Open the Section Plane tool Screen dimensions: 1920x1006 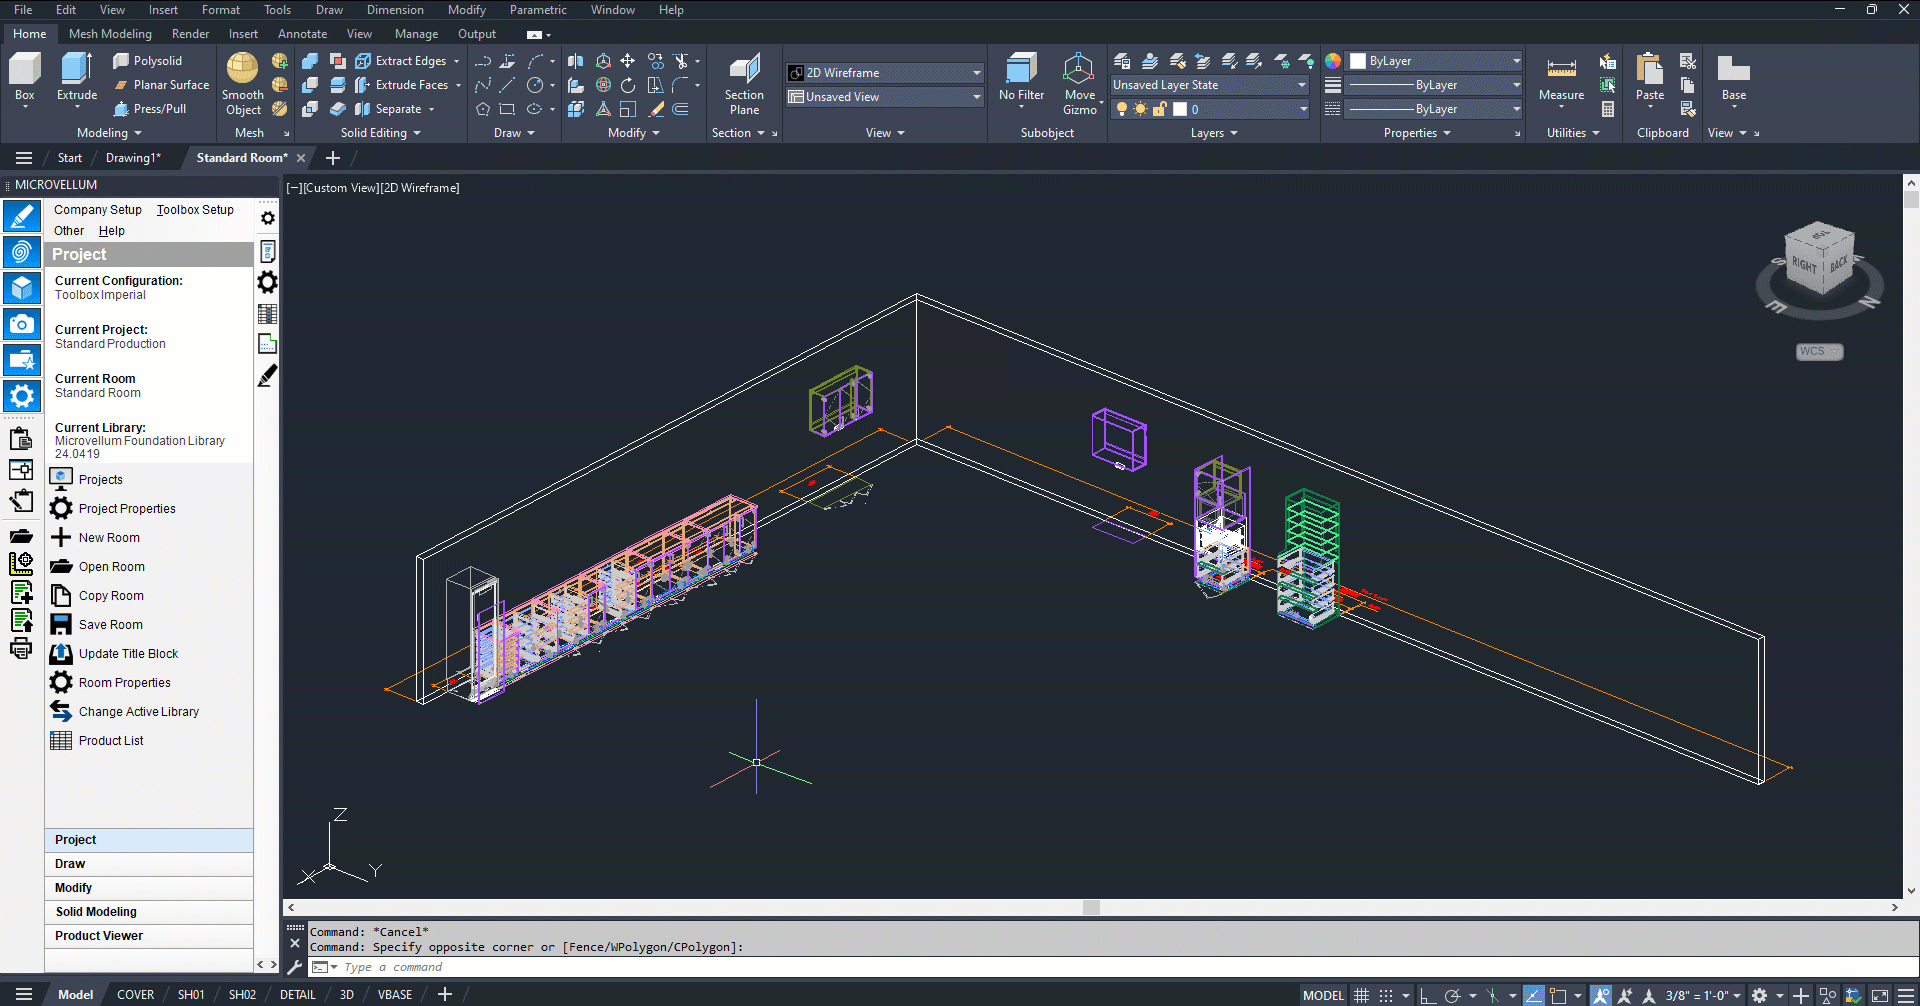coord(744,82)
